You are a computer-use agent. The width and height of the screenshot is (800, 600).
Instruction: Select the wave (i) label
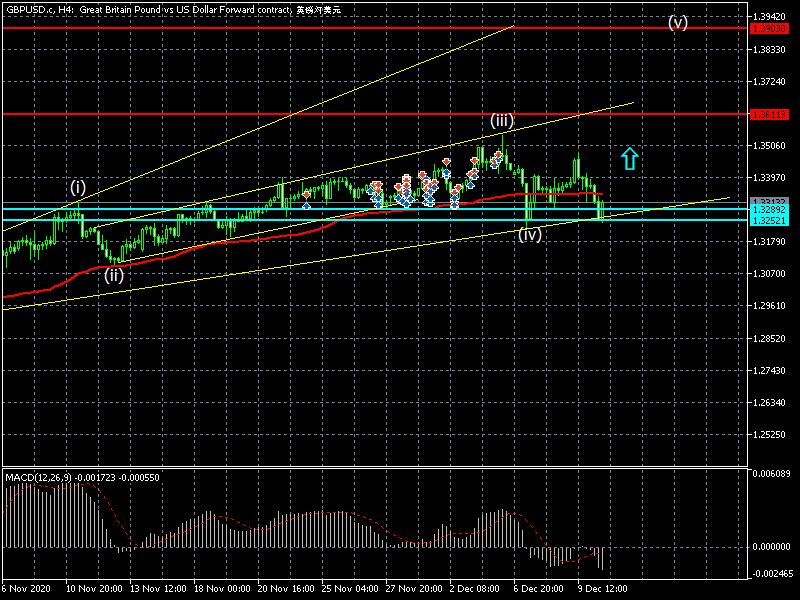point(77,187)
